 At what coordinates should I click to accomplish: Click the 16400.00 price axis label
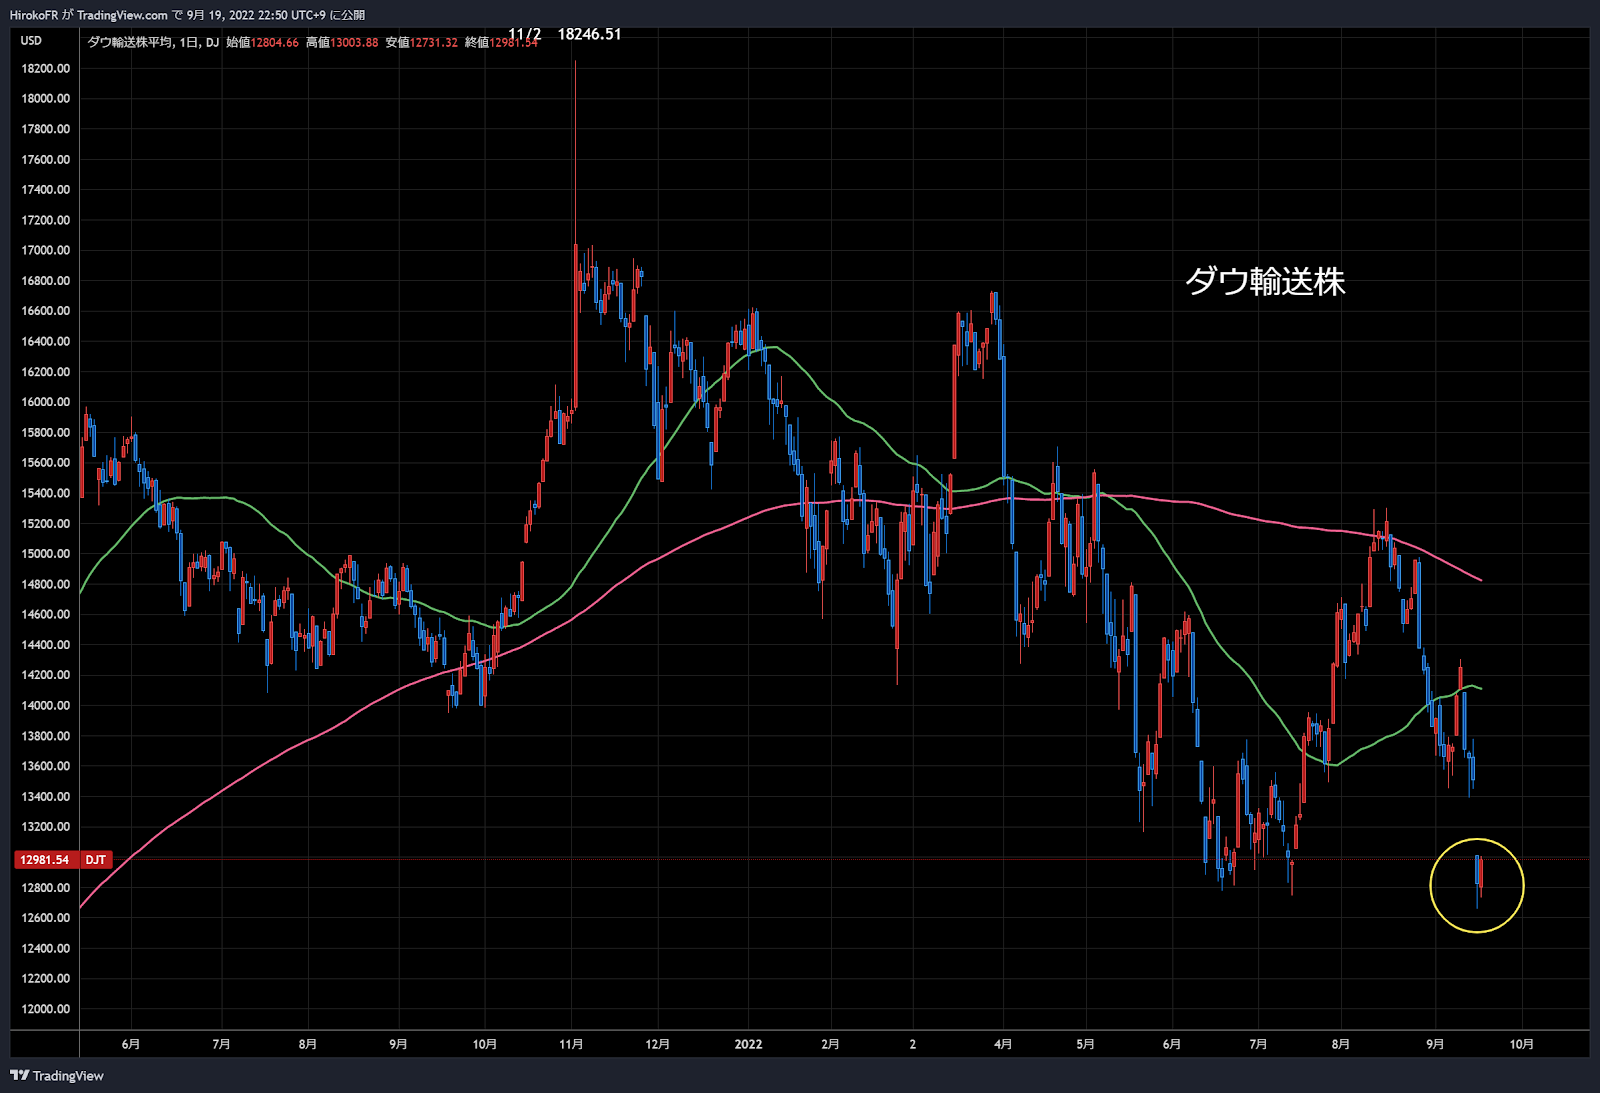[x=46, y=342]
